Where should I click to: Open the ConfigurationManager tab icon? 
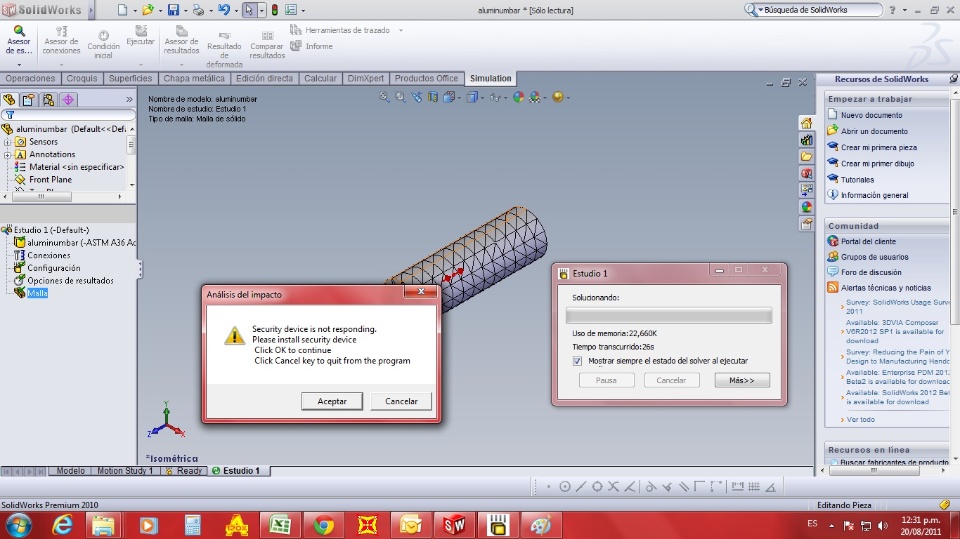point(48,99)
